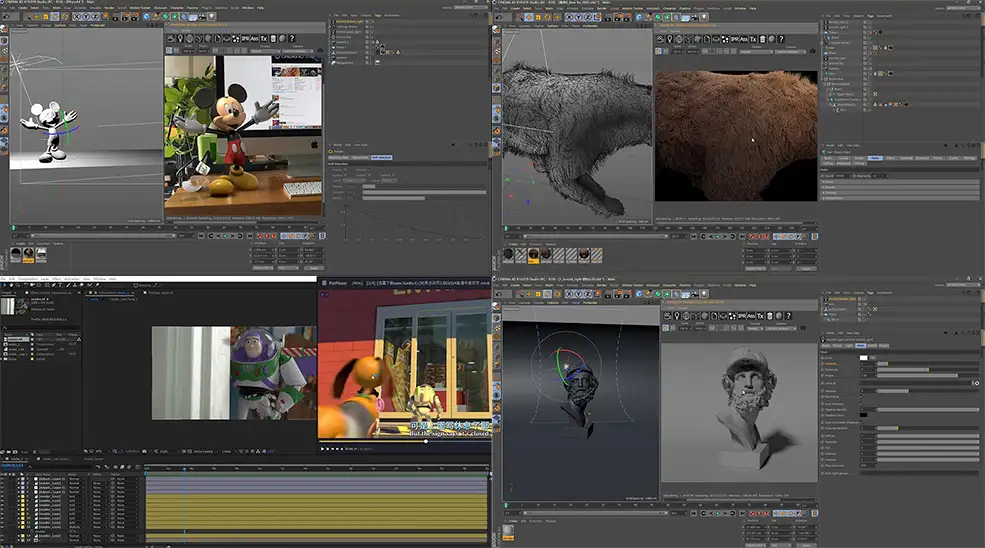
Task: Open the Render menu in the Mickey Cinema 4D window
Action: click(x=109, y=8)
